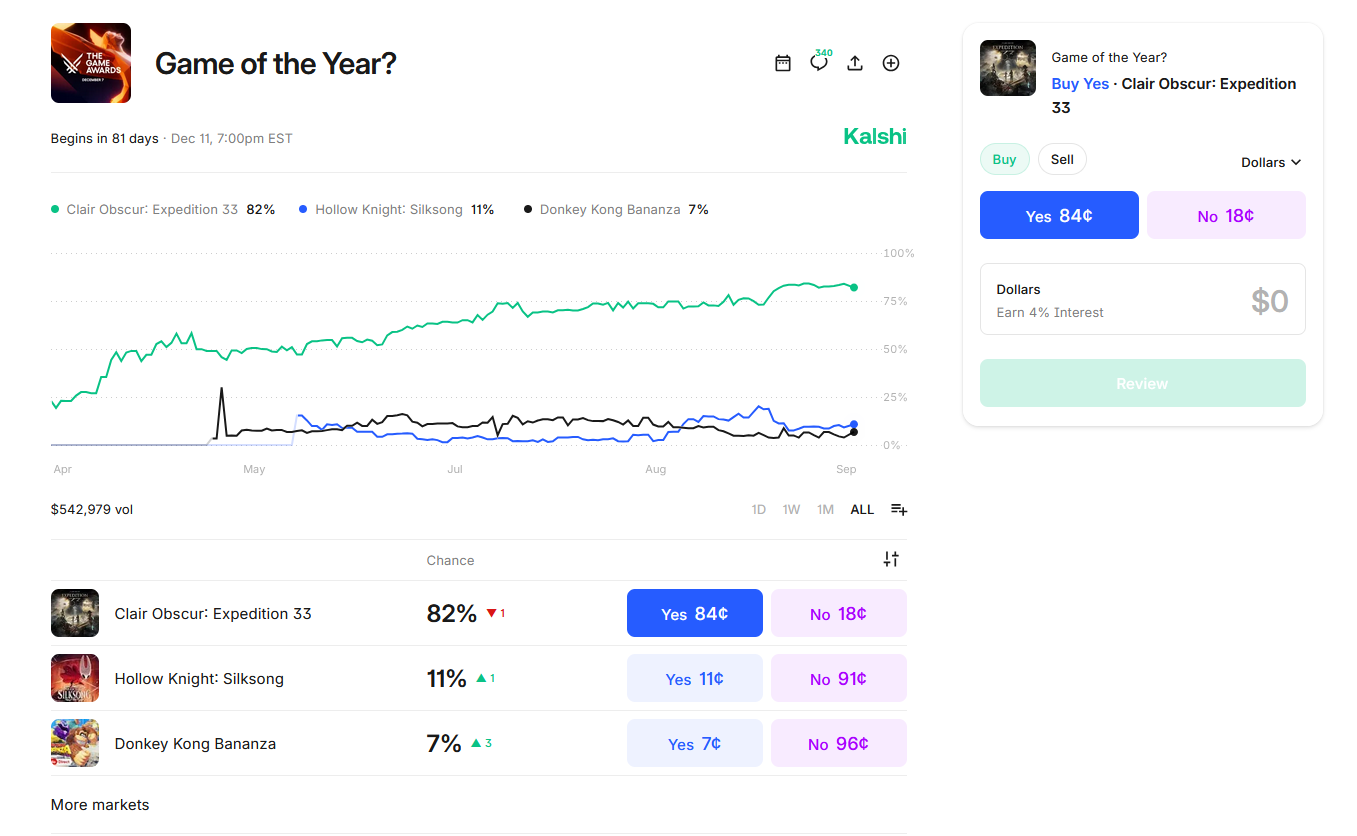
Task: Select the Buy toggle in order panel
Action: point(1004,160)
